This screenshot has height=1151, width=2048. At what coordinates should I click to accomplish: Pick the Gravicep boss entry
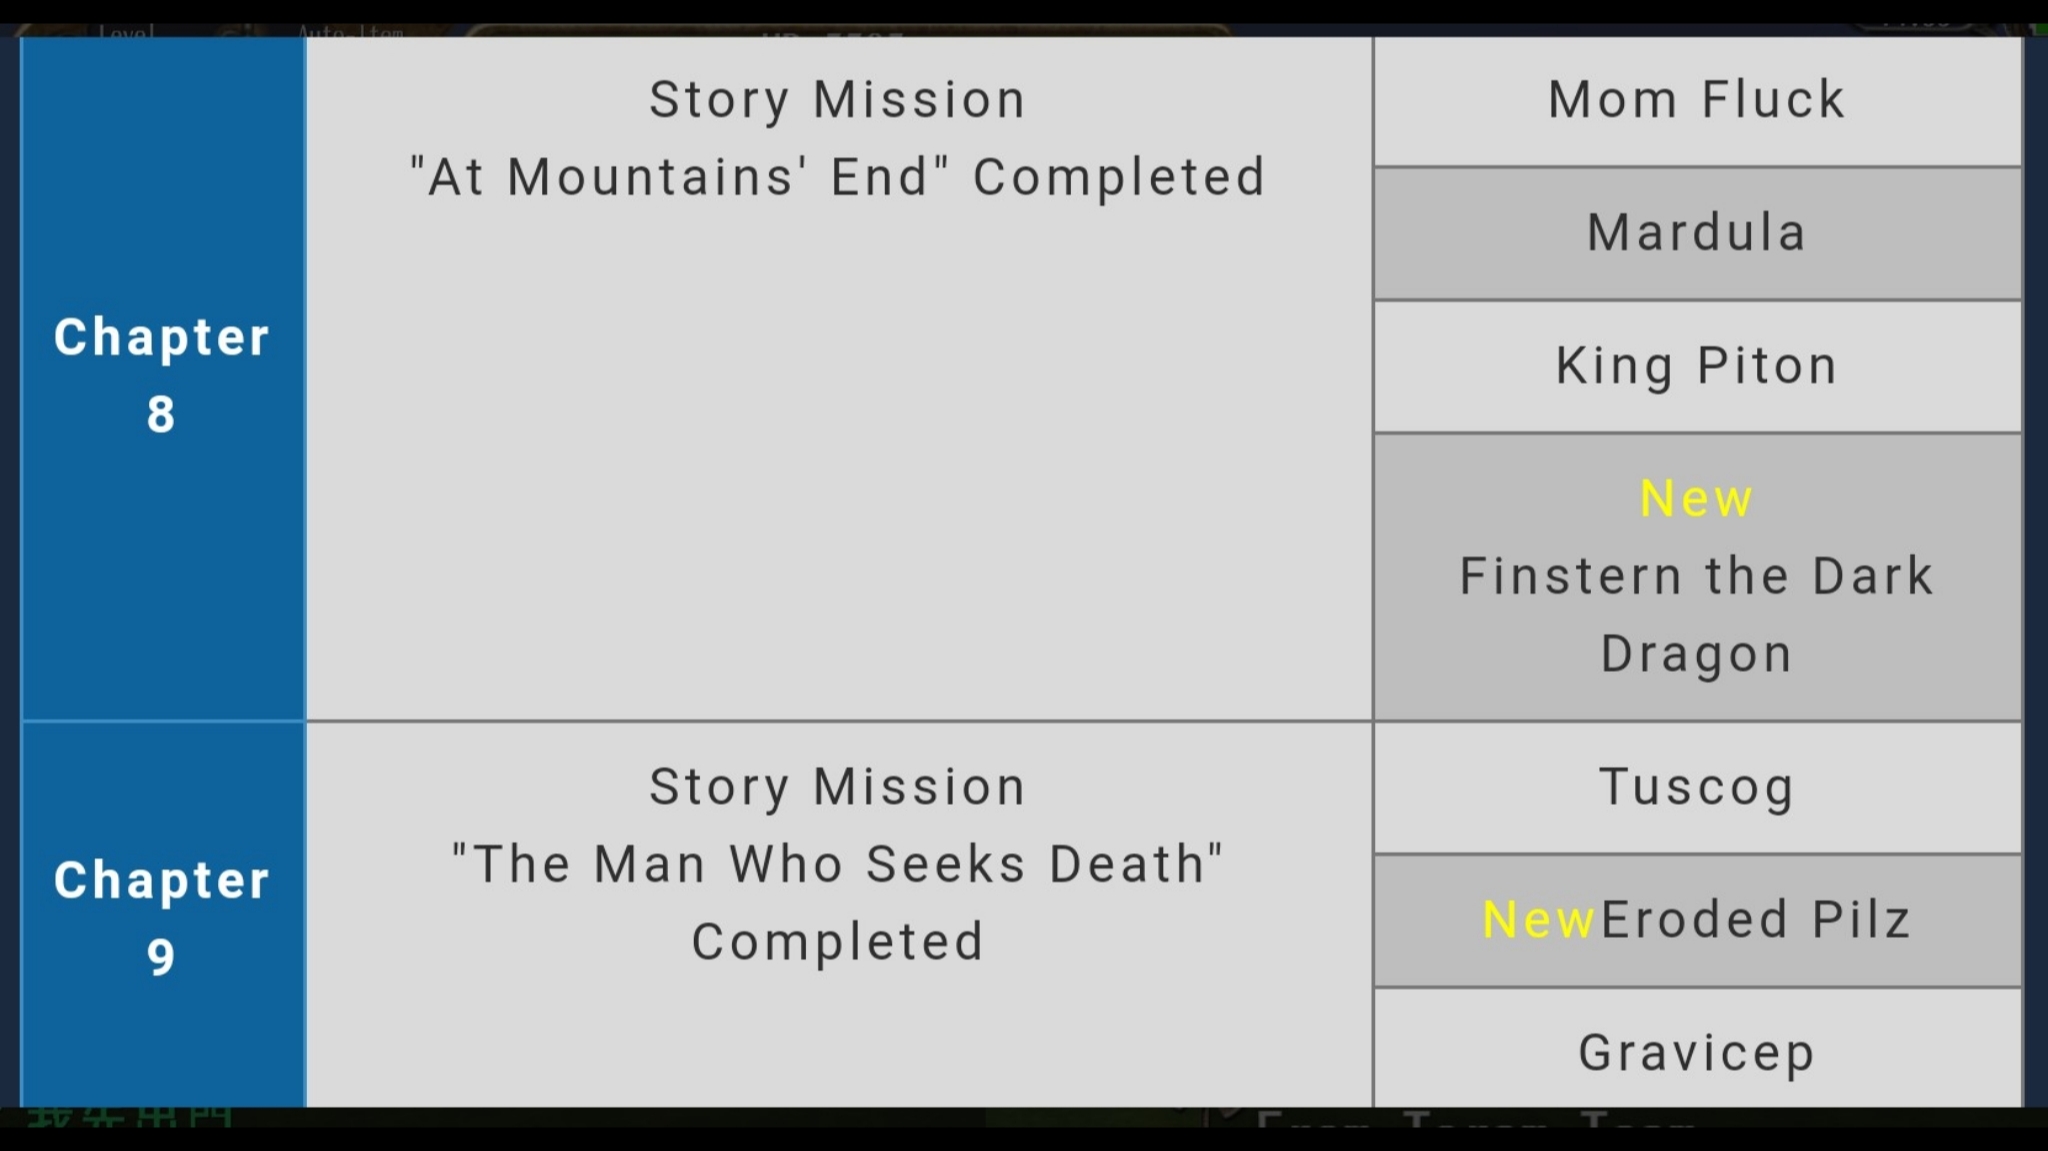click(x=1696, y=1052)
